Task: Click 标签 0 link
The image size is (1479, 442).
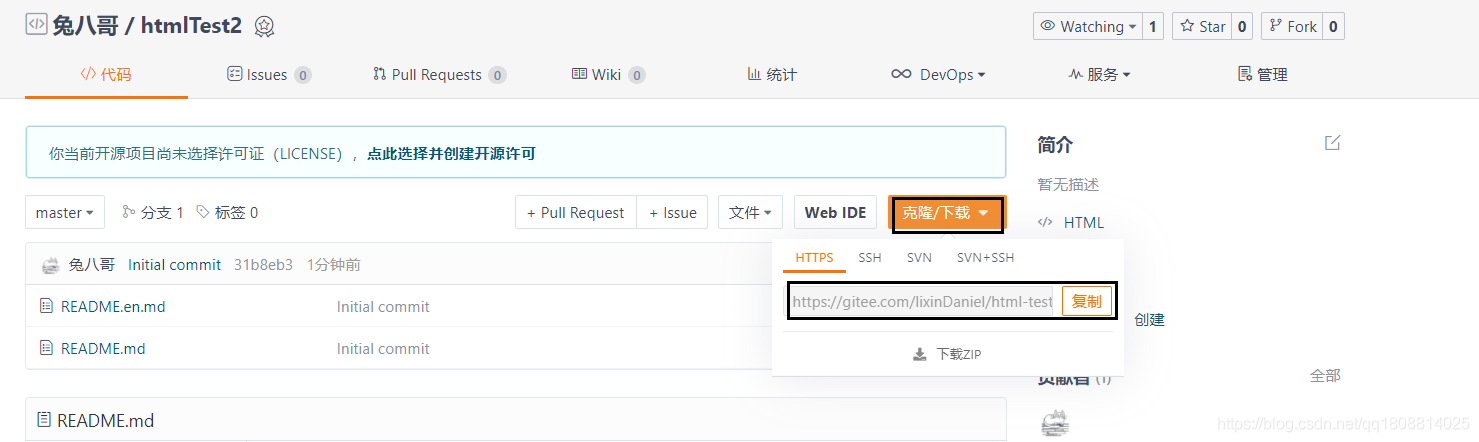Action: pyautogui.click(x=227, y=212)
